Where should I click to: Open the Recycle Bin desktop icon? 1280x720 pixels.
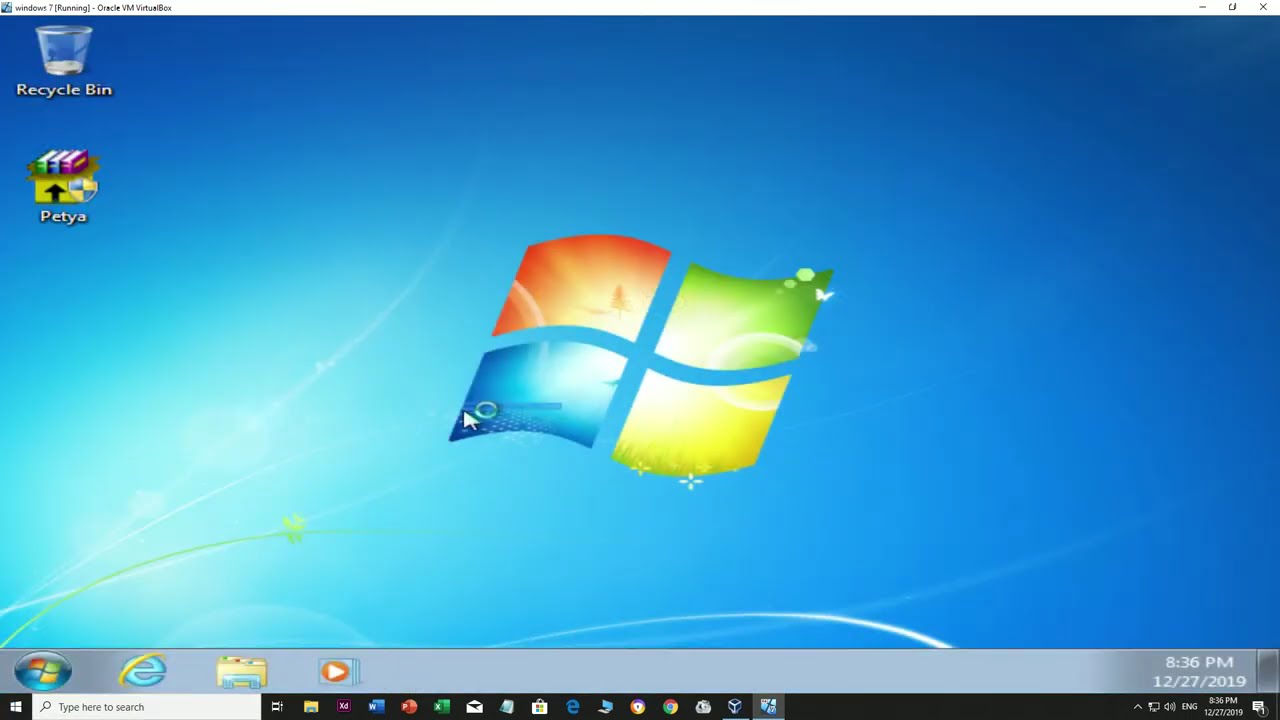coord(64,62)
